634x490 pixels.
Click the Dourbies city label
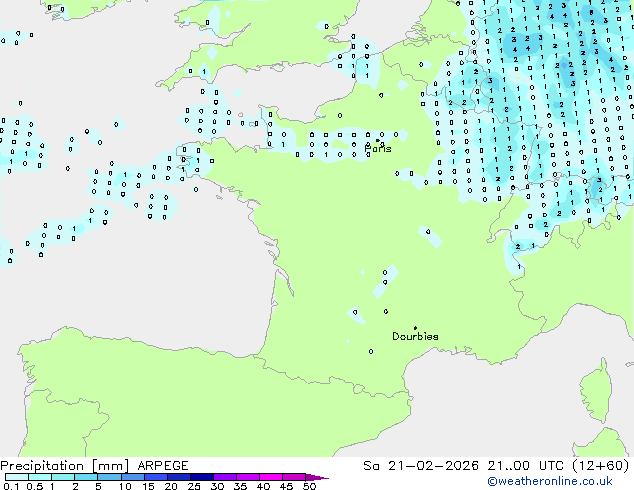pos(415,336)
